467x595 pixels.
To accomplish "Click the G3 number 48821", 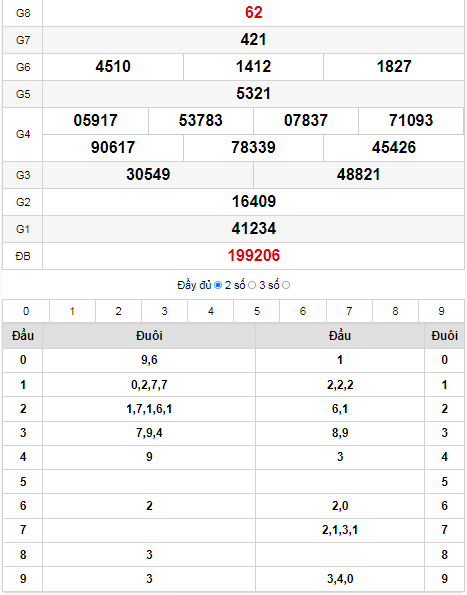I will pos(359,175).
